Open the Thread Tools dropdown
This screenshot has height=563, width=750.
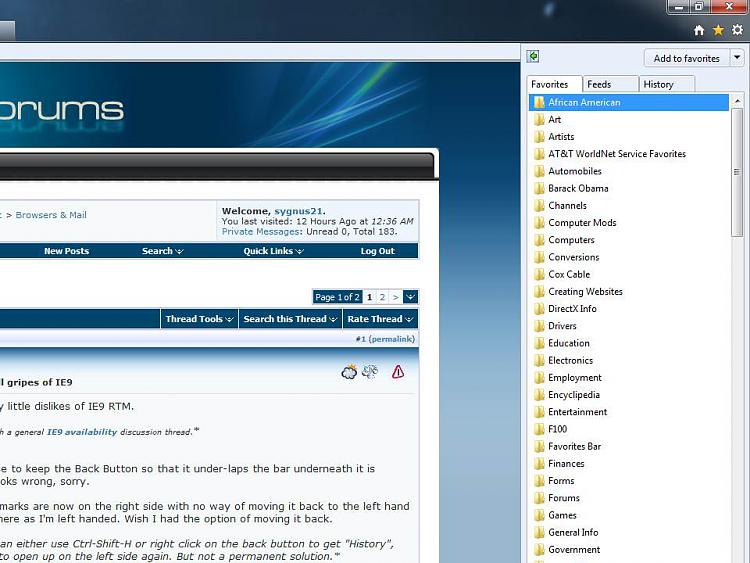[x=199, y=319]
